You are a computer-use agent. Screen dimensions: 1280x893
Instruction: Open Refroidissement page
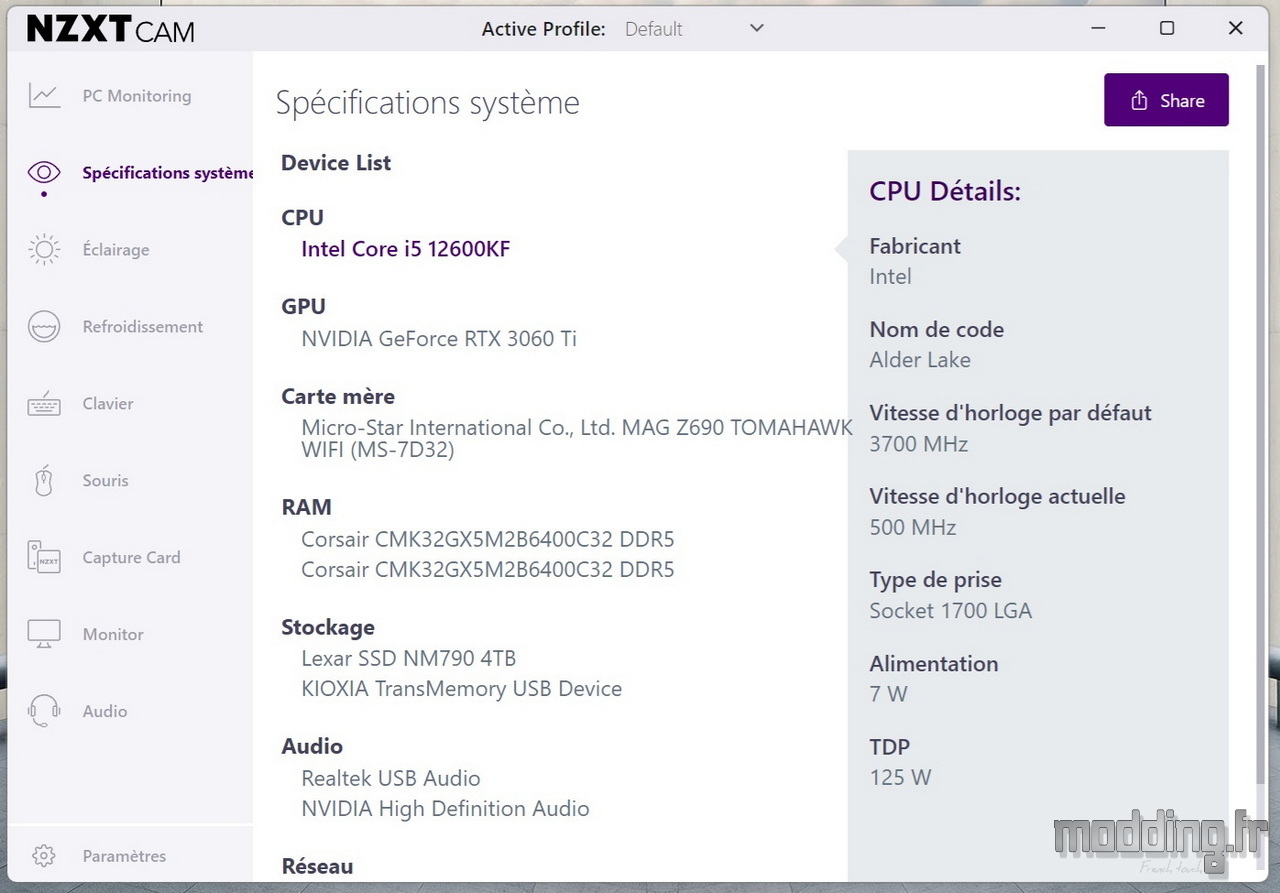(143, 327)
